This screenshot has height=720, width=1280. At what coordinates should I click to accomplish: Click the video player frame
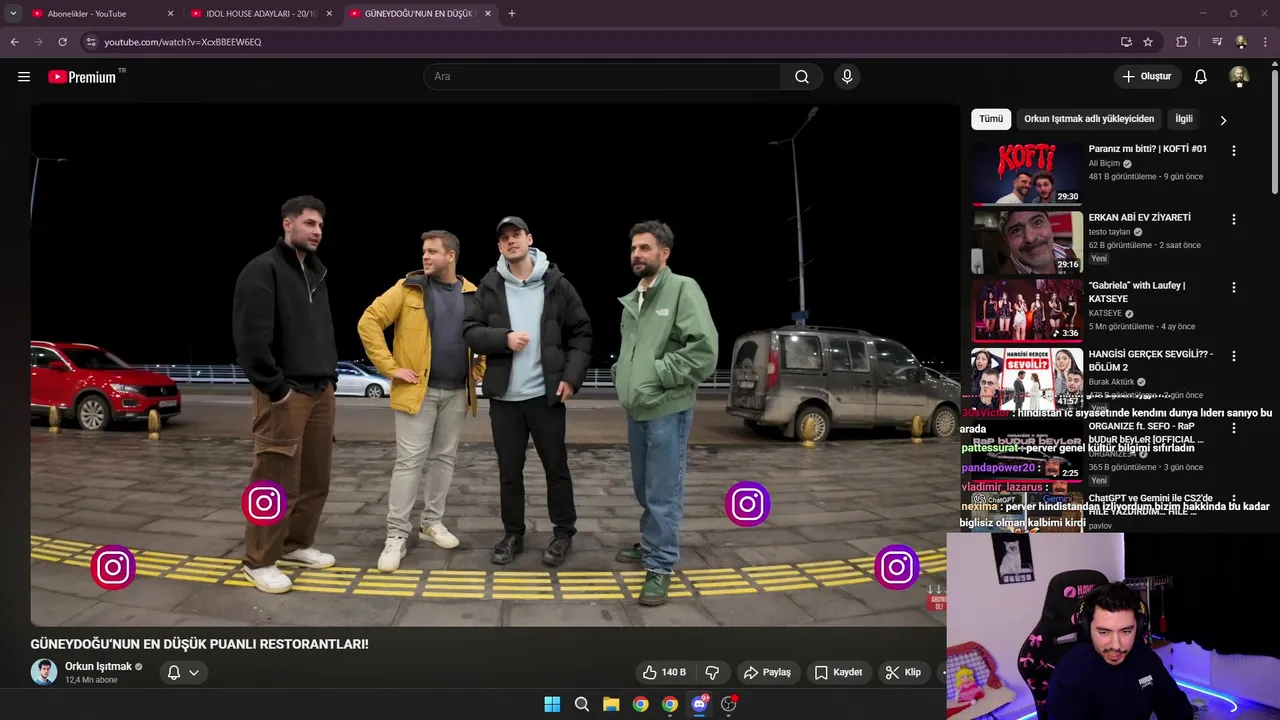[495, 365]
